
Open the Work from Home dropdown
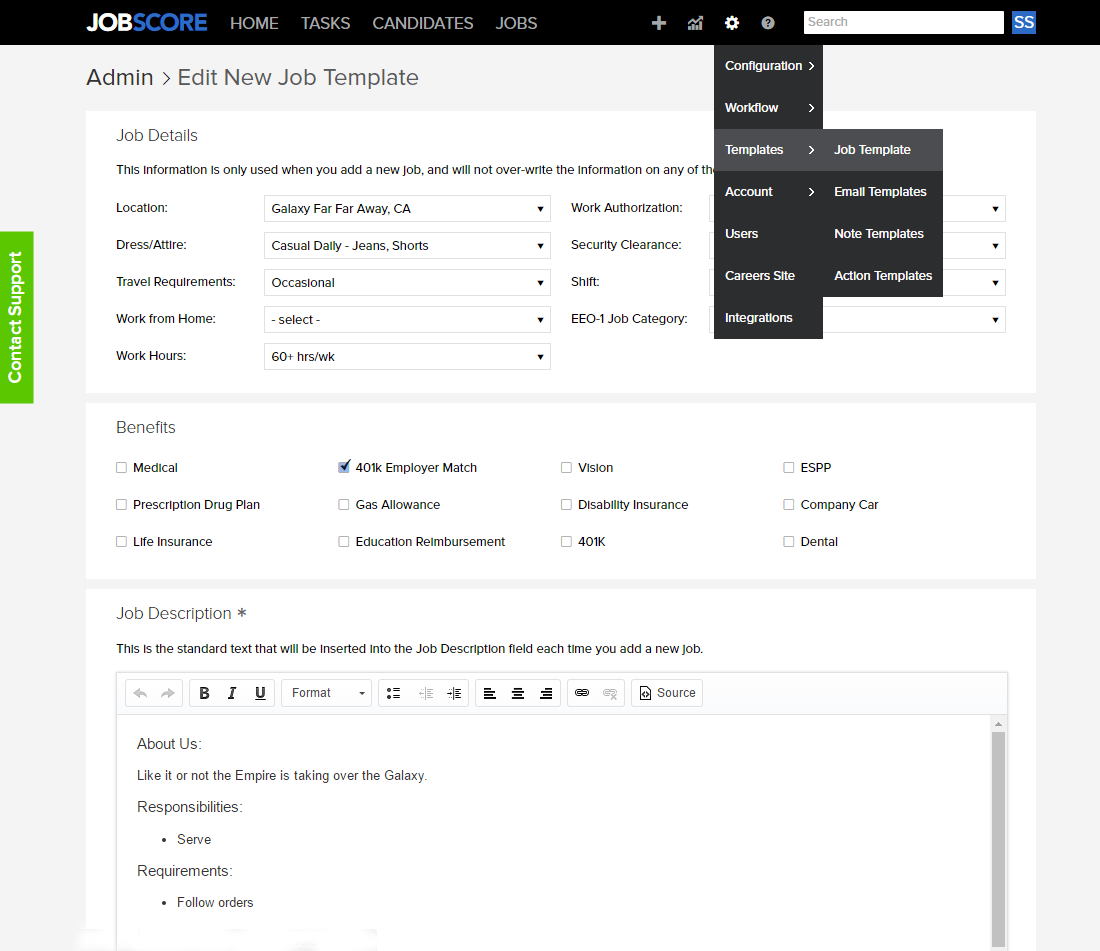(x=406, y=318)
